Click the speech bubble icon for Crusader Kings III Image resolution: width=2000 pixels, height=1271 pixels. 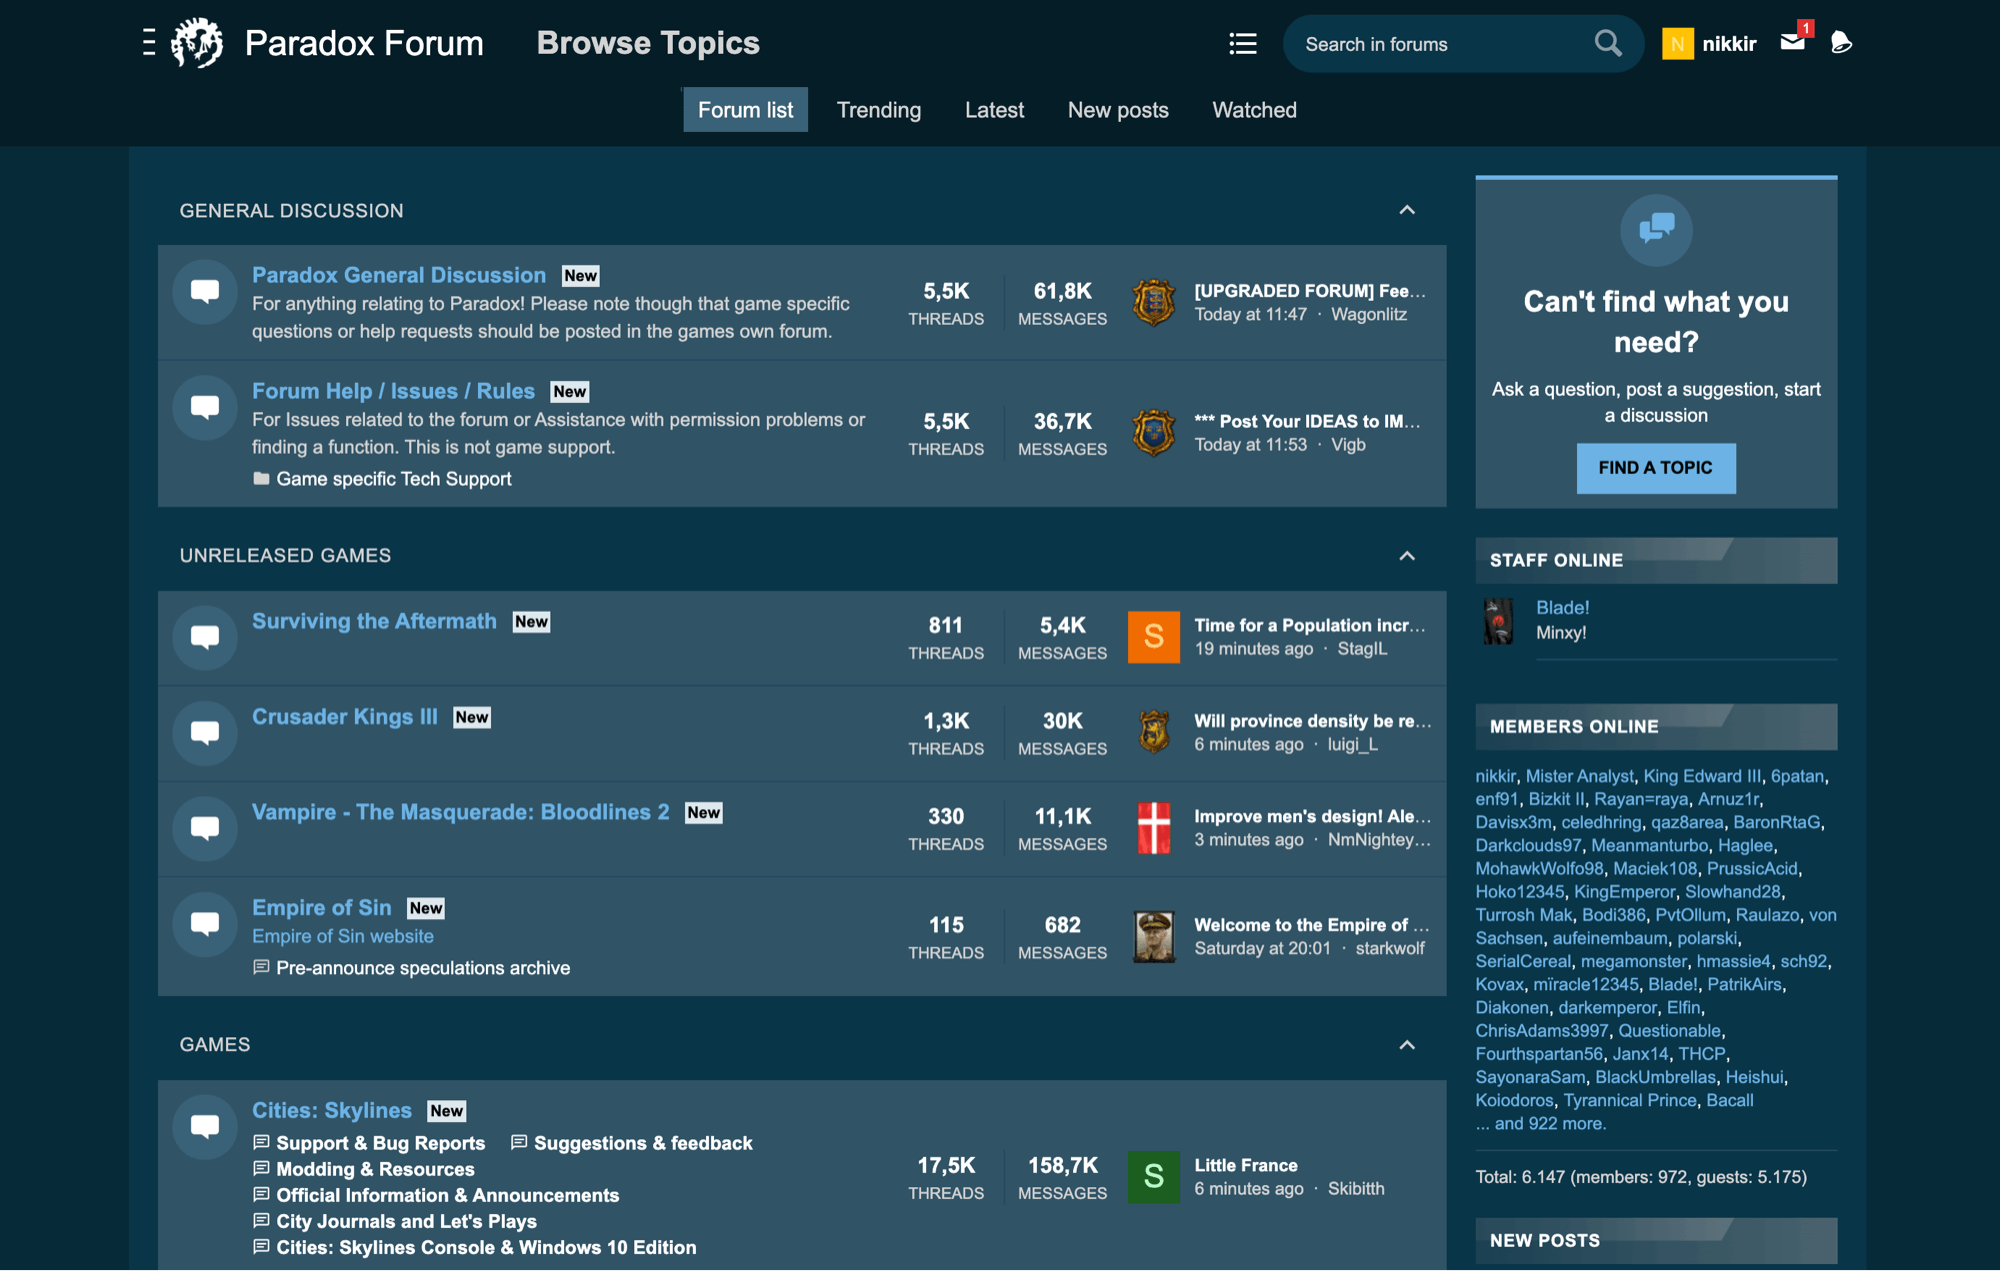coord(204,733)
